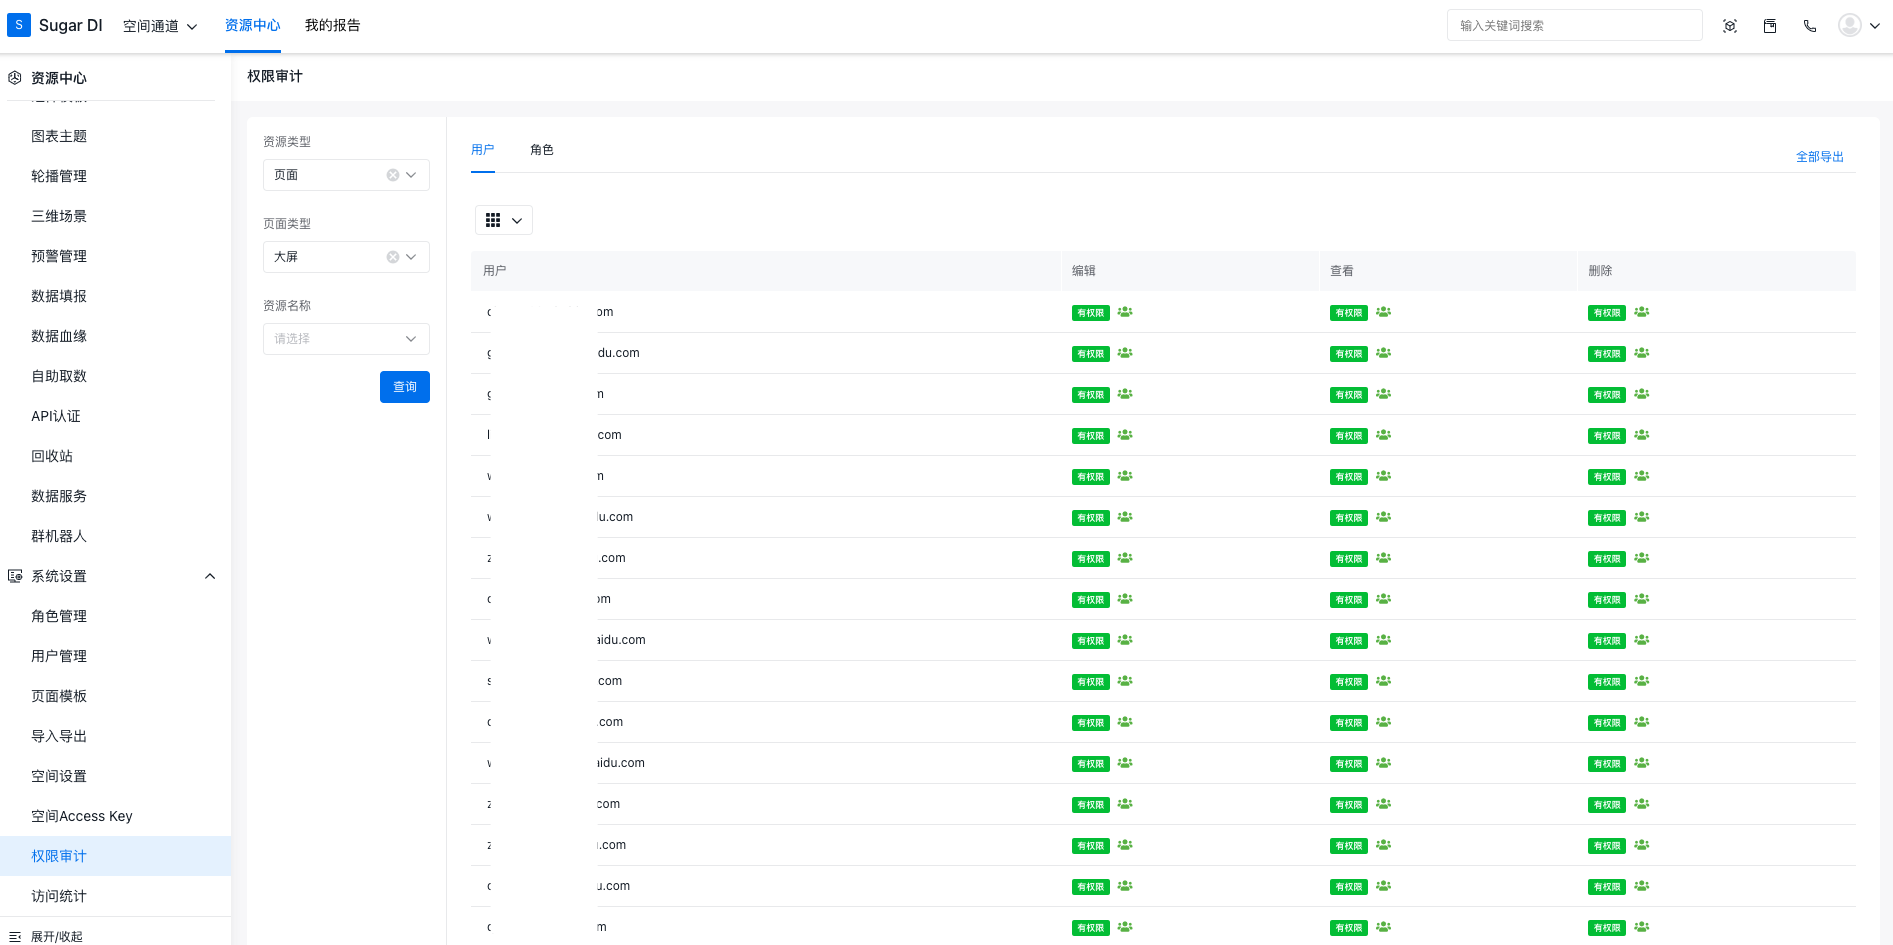Open 图表主题 in sidebar

click(x=59, y=136)
